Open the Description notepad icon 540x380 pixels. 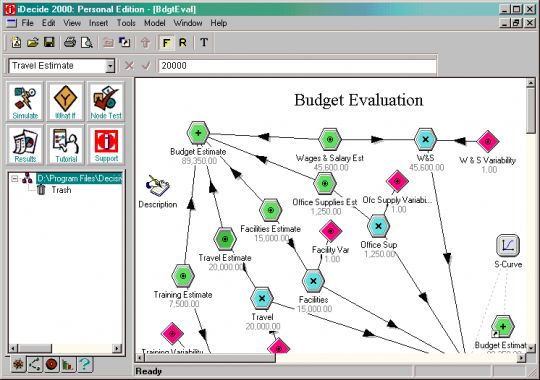158,186
